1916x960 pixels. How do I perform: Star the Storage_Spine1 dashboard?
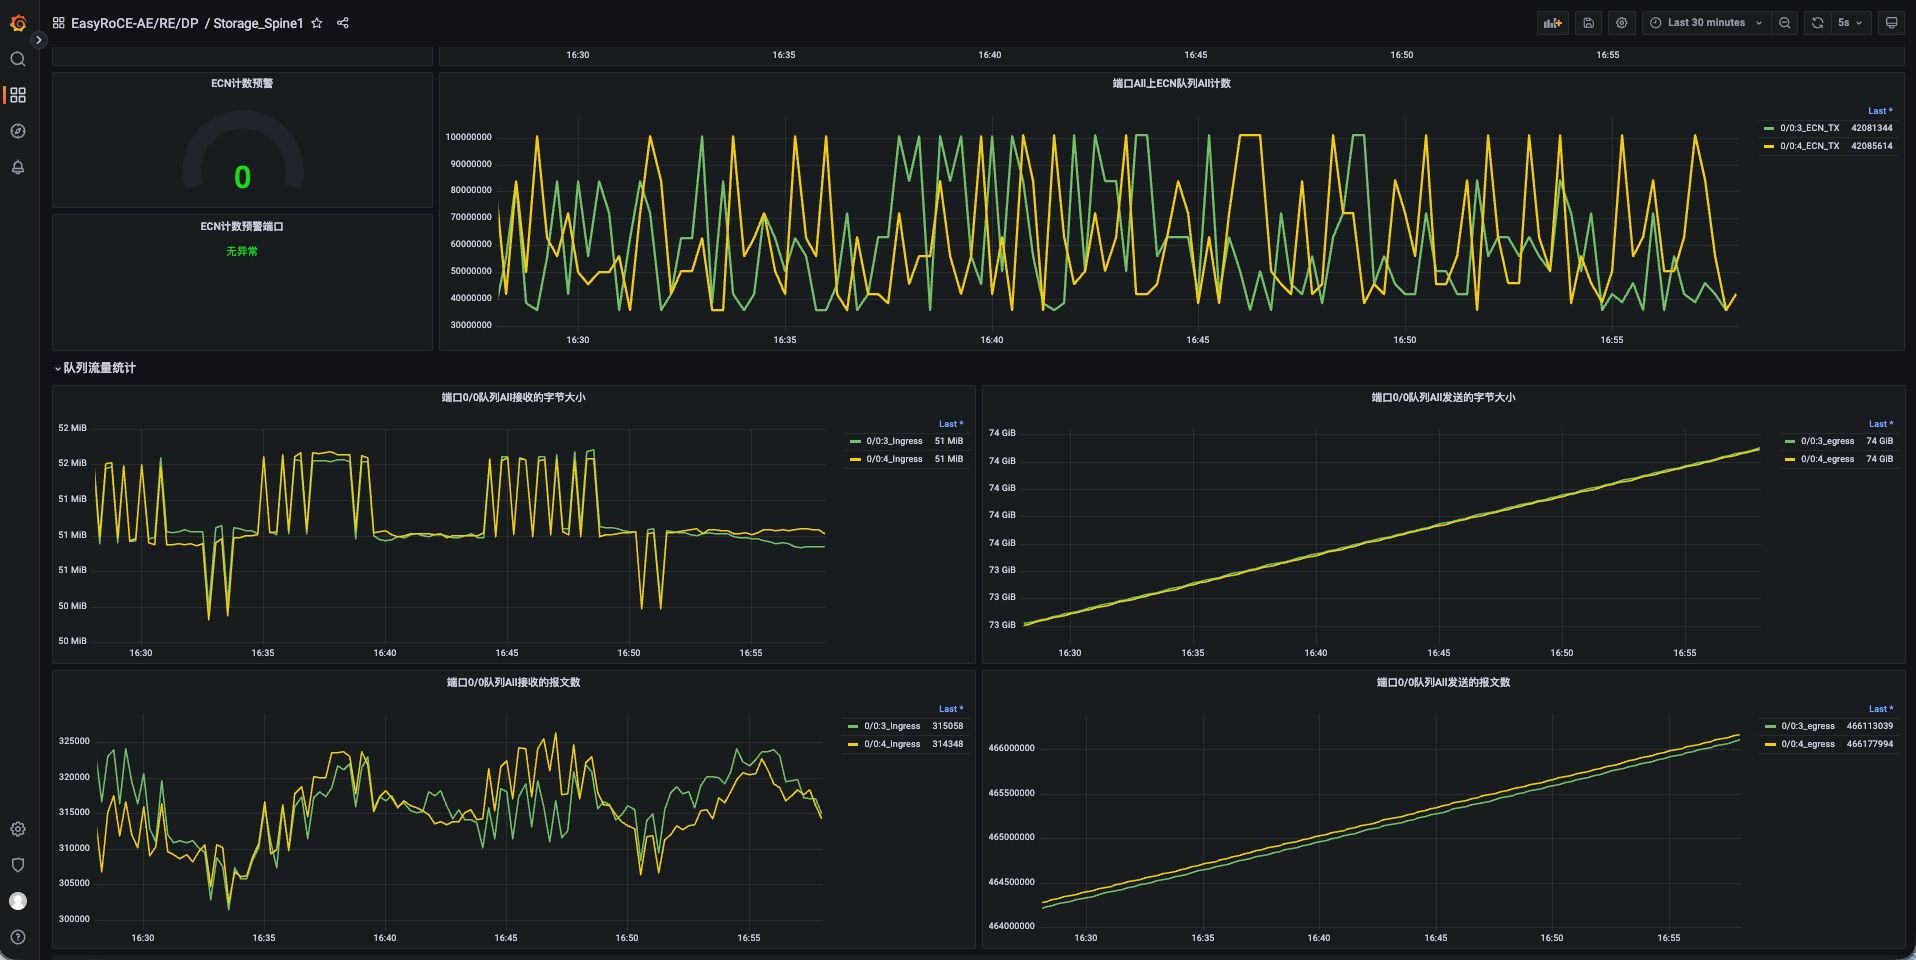point(317,23)
